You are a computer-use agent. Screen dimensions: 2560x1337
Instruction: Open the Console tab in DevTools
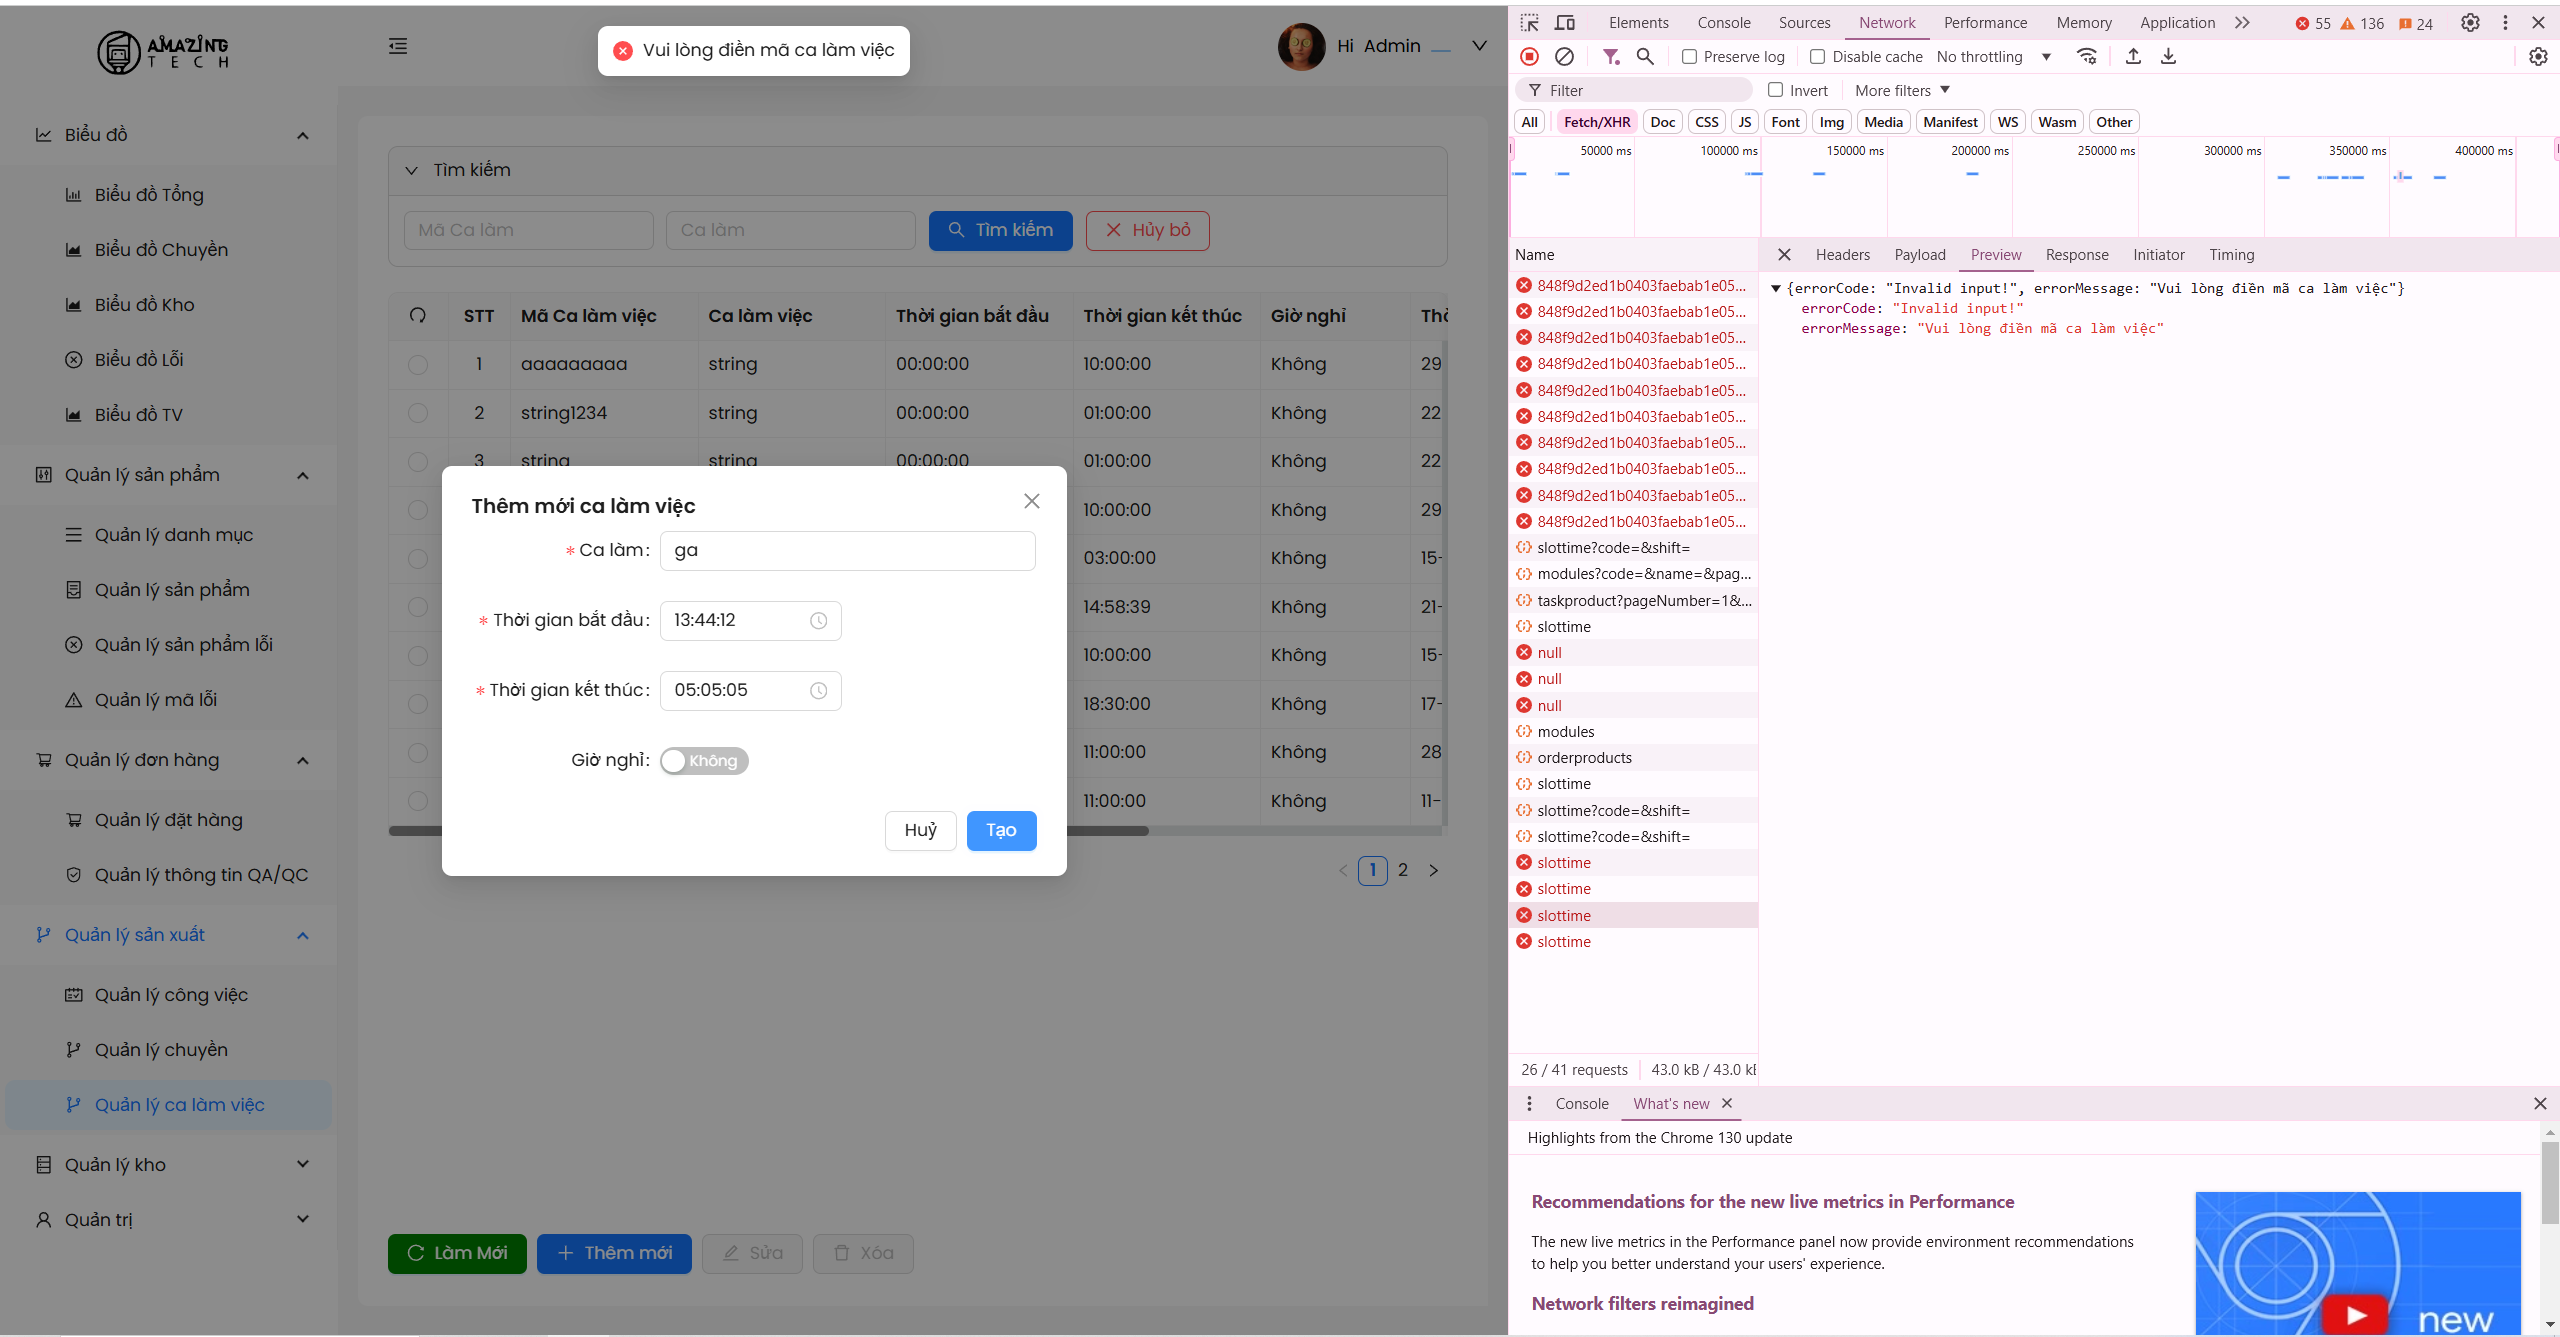[1723, 23]
